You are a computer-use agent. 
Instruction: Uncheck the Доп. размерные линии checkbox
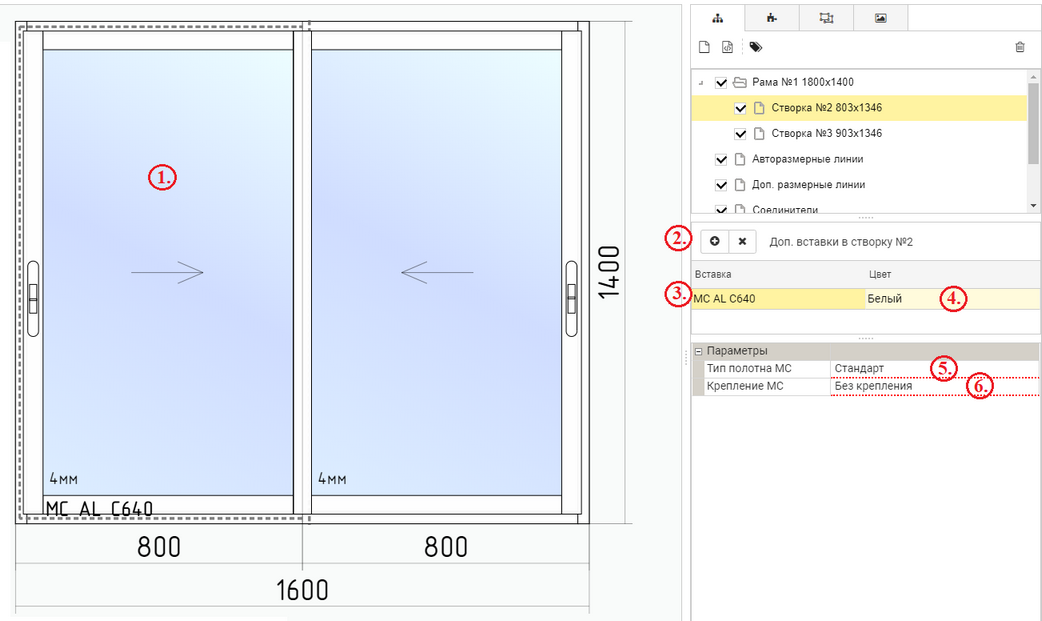(721, 185)
